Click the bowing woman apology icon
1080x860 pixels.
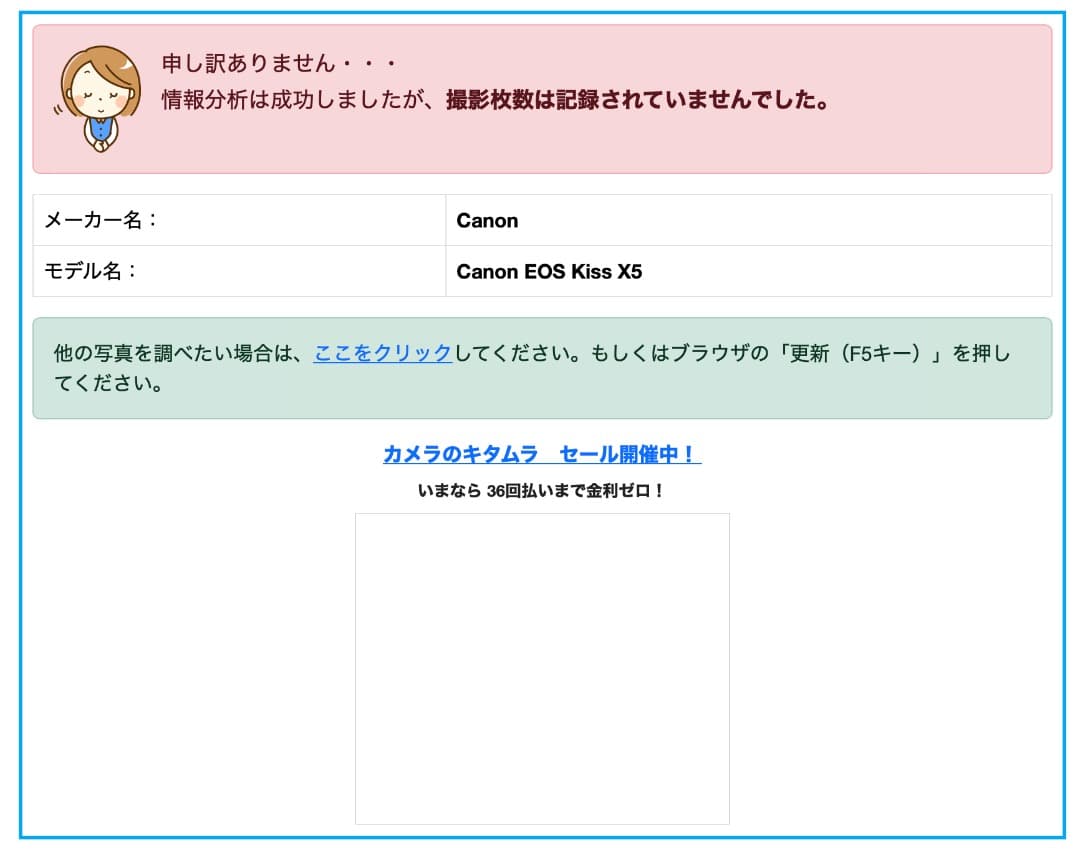[99, 99]
